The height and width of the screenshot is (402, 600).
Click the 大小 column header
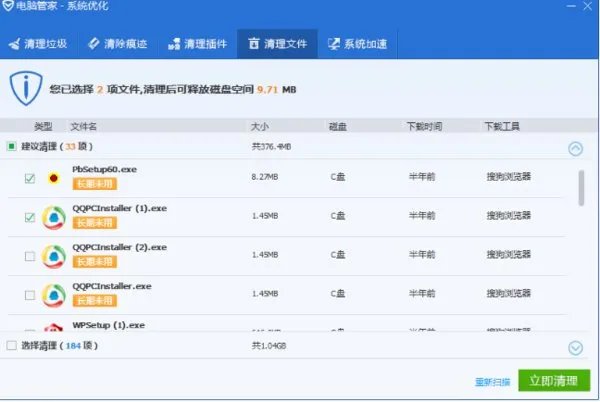(259, 126)
